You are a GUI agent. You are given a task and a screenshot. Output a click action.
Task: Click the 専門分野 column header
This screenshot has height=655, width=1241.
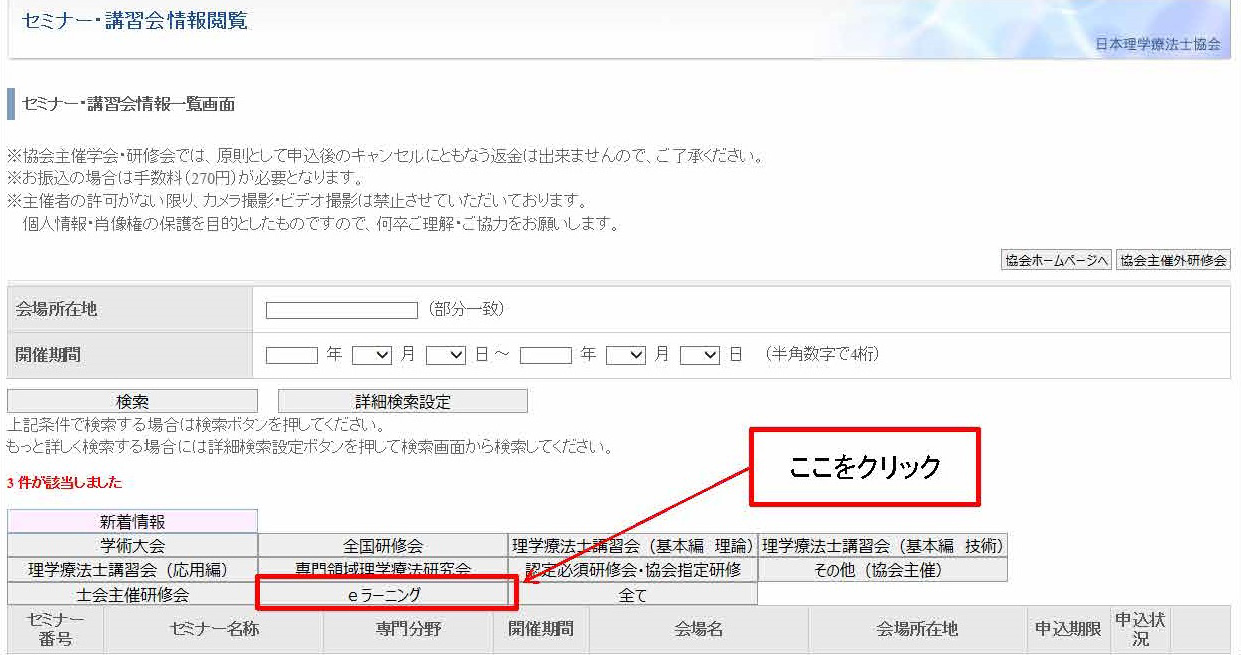point(408,629)
